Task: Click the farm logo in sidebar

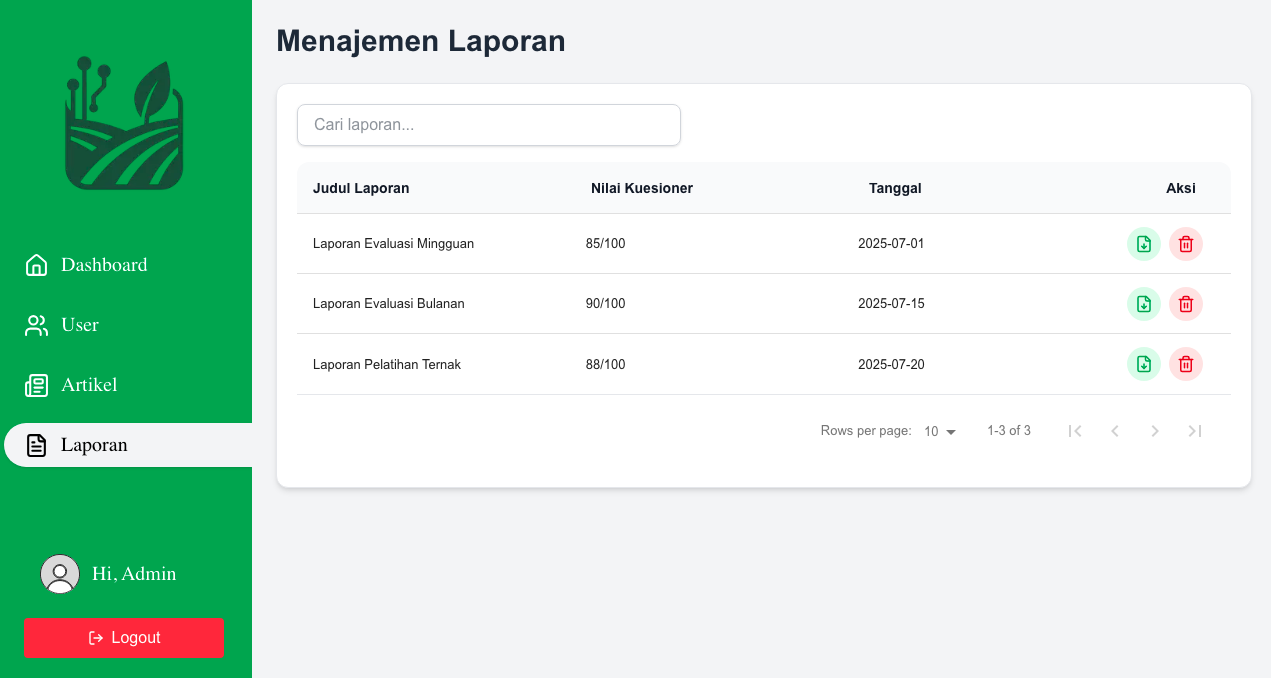Action: 124,124
